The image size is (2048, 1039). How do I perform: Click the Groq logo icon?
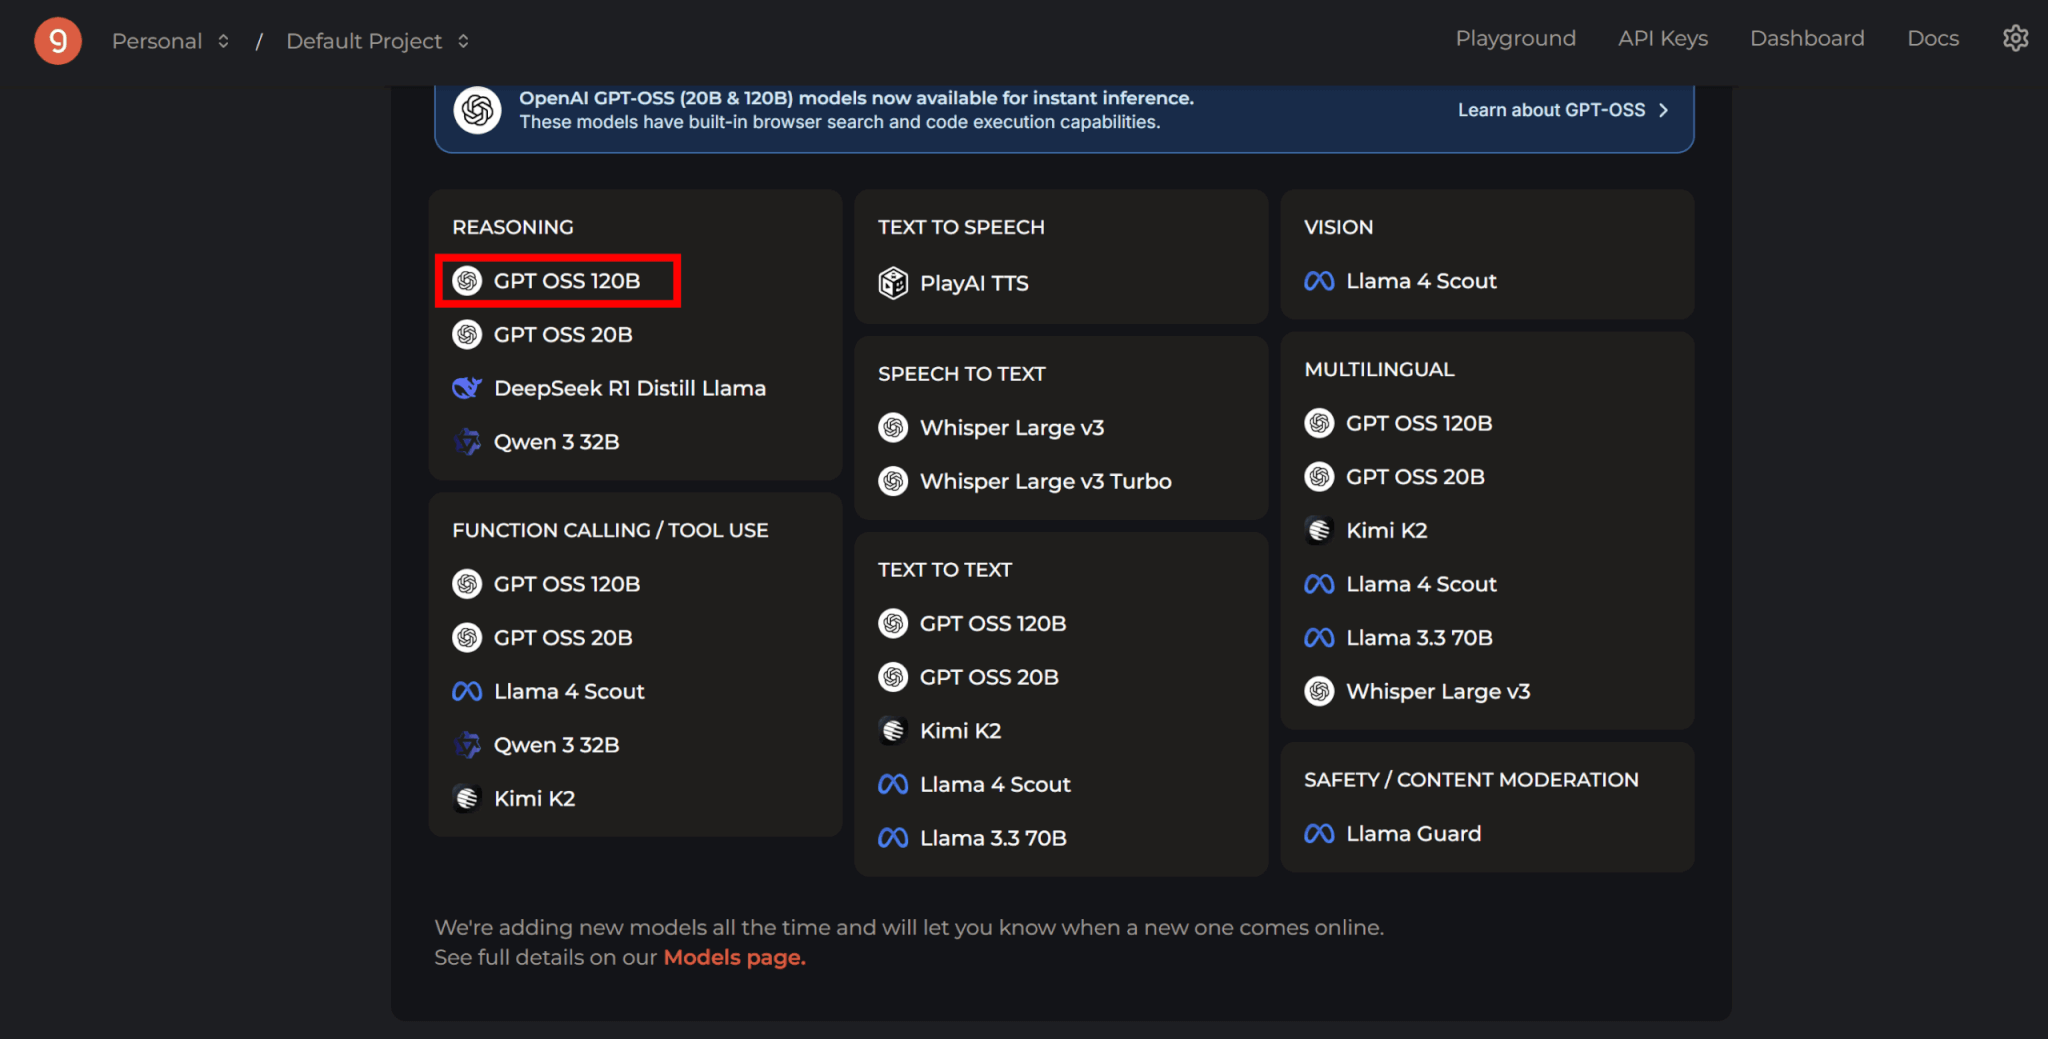[x=58, y=41]
